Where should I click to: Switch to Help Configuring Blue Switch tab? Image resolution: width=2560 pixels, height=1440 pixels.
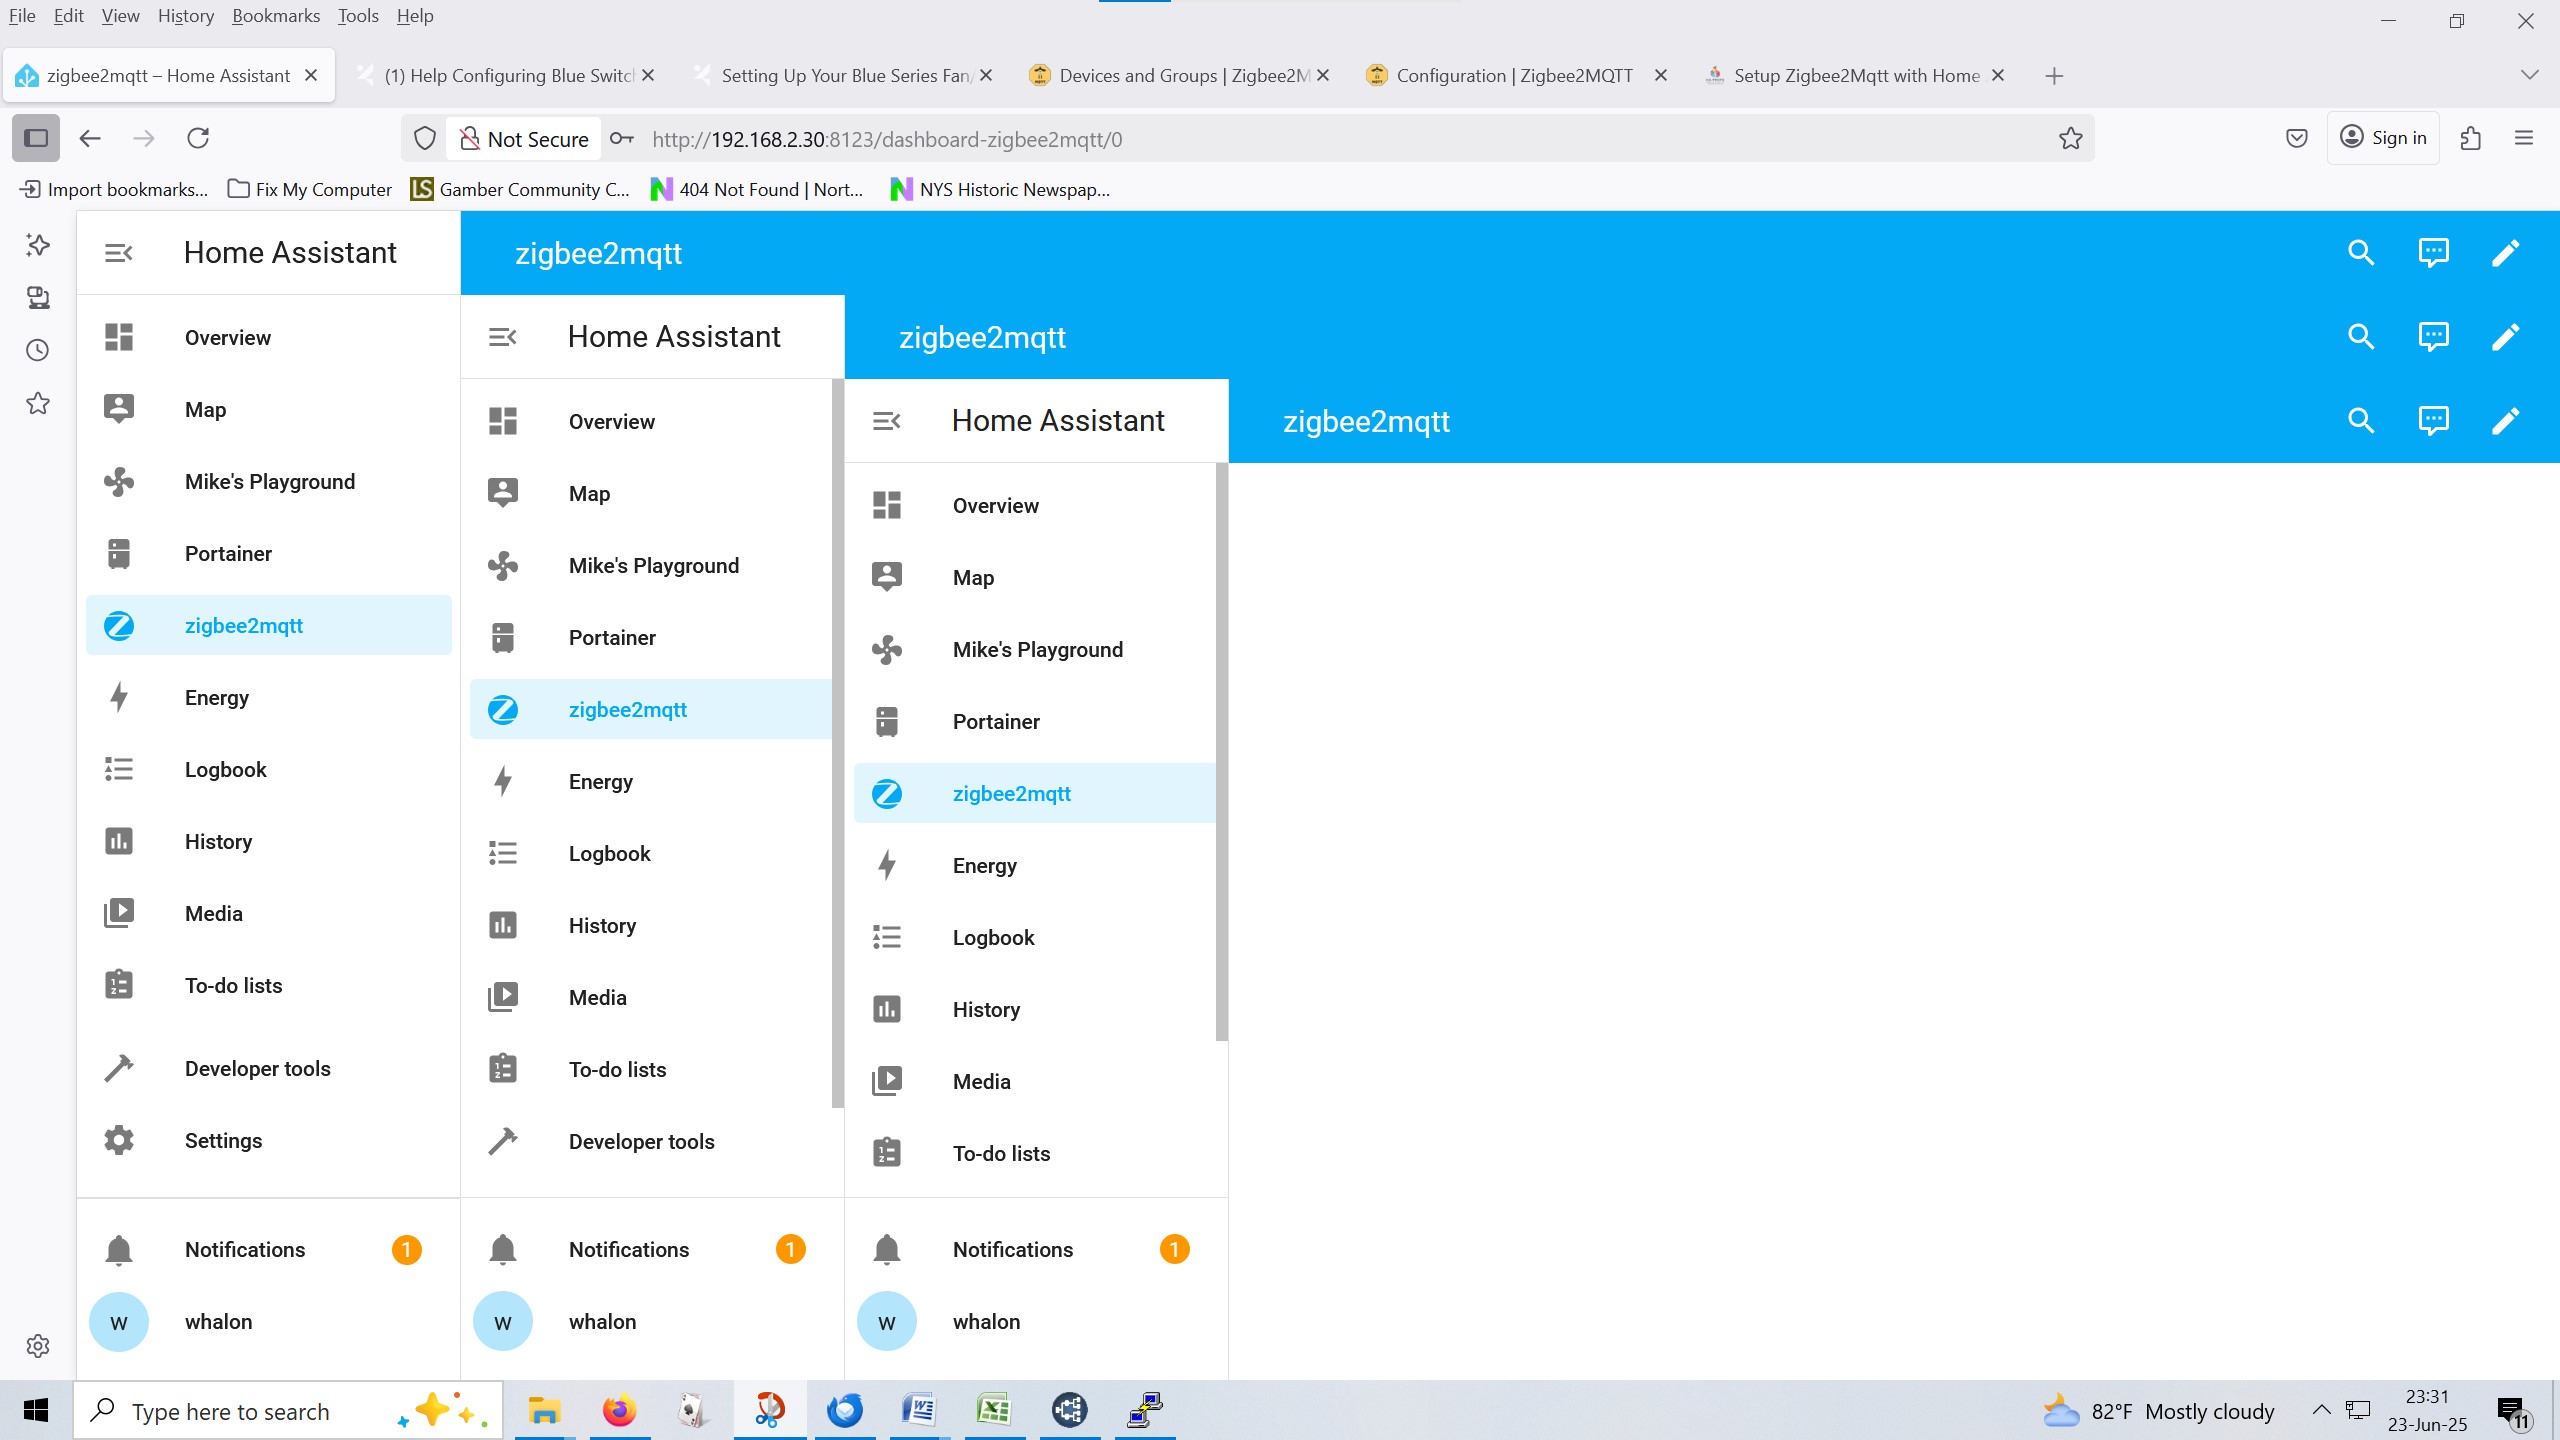[x=506, y=75]
